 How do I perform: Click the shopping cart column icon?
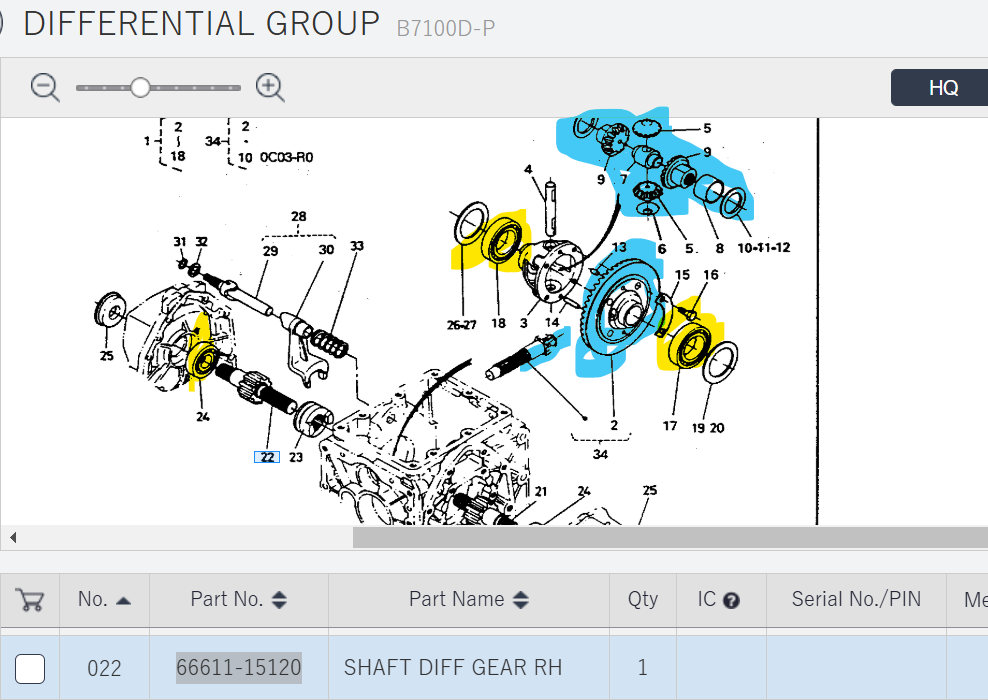point(30,600)
